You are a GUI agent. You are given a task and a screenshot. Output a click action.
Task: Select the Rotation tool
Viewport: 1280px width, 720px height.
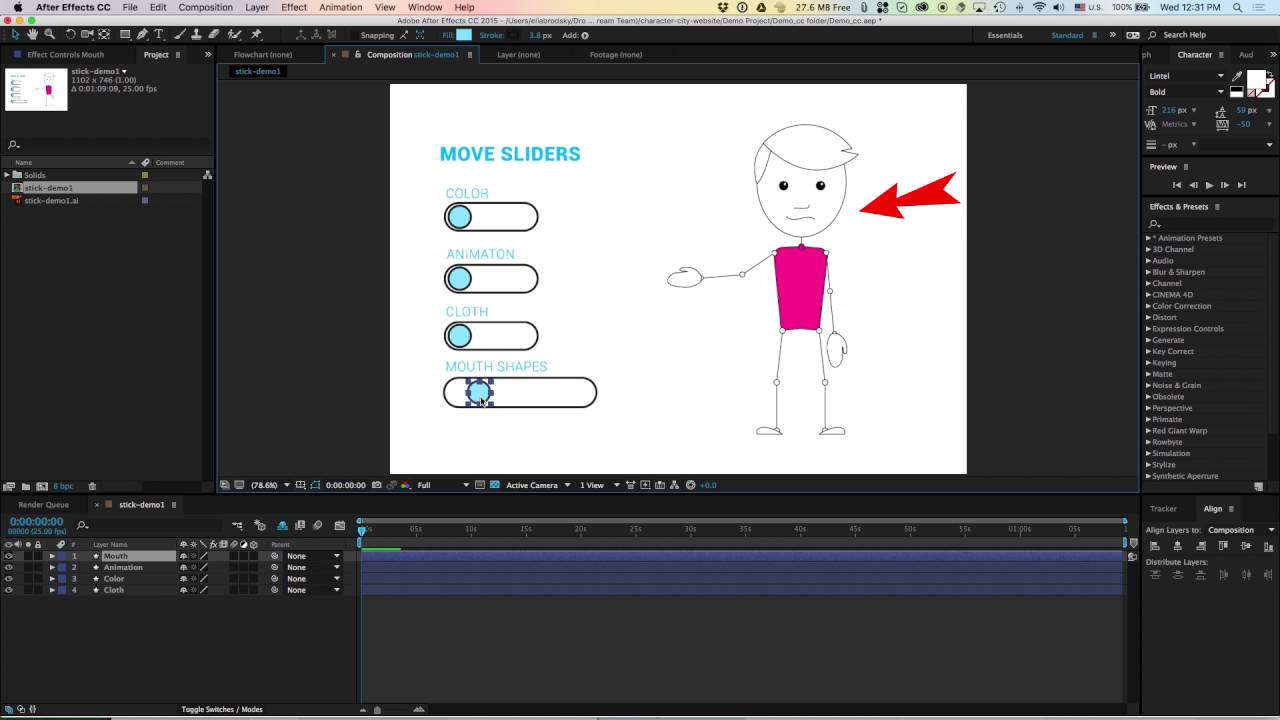[x=70, y=34]
